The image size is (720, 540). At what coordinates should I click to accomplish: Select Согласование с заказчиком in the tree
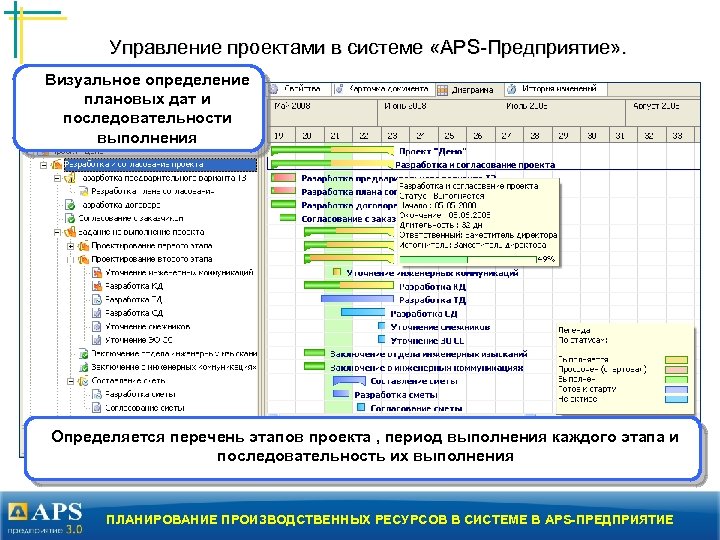(131, 219)
